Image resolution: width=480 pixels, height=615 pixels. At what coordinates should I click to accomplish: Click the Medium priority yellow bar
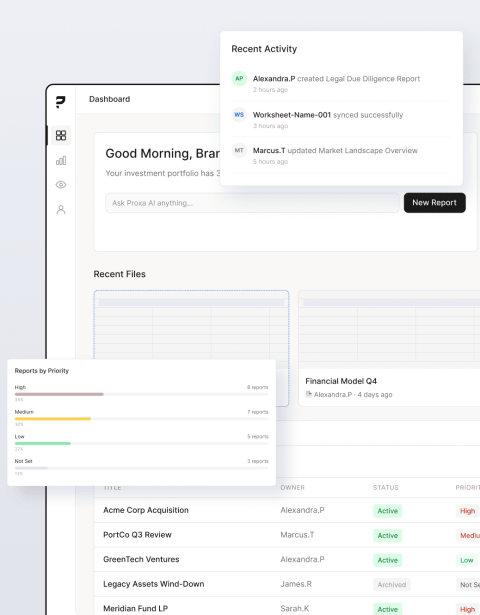click(53, 419)
